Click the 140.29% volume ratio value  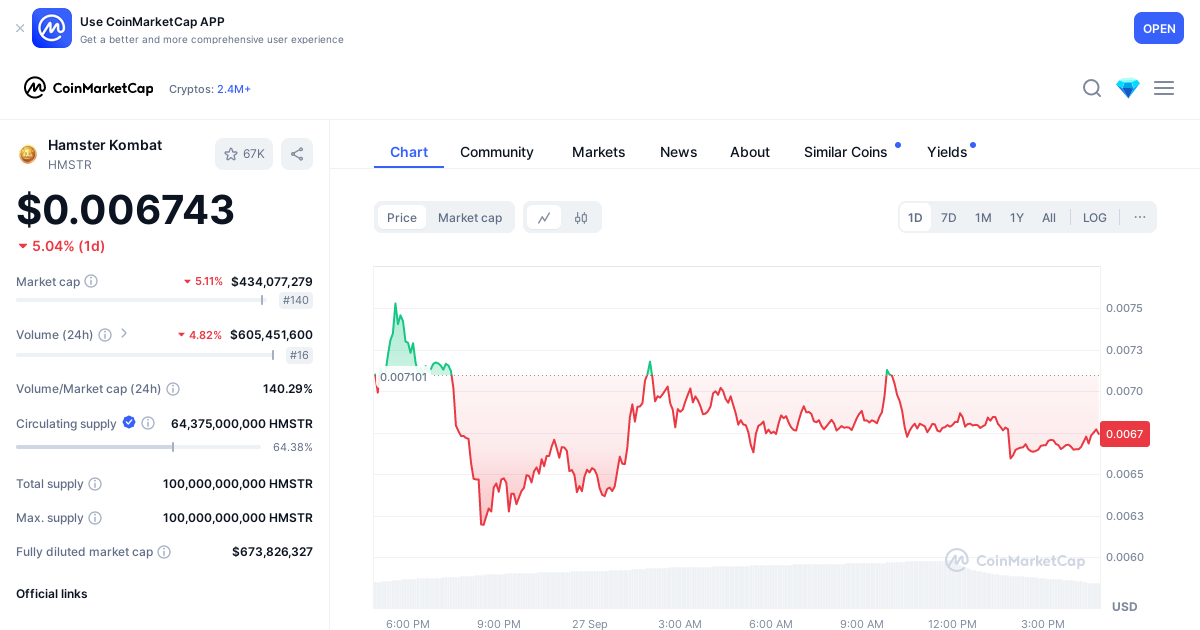click(288, 389)
